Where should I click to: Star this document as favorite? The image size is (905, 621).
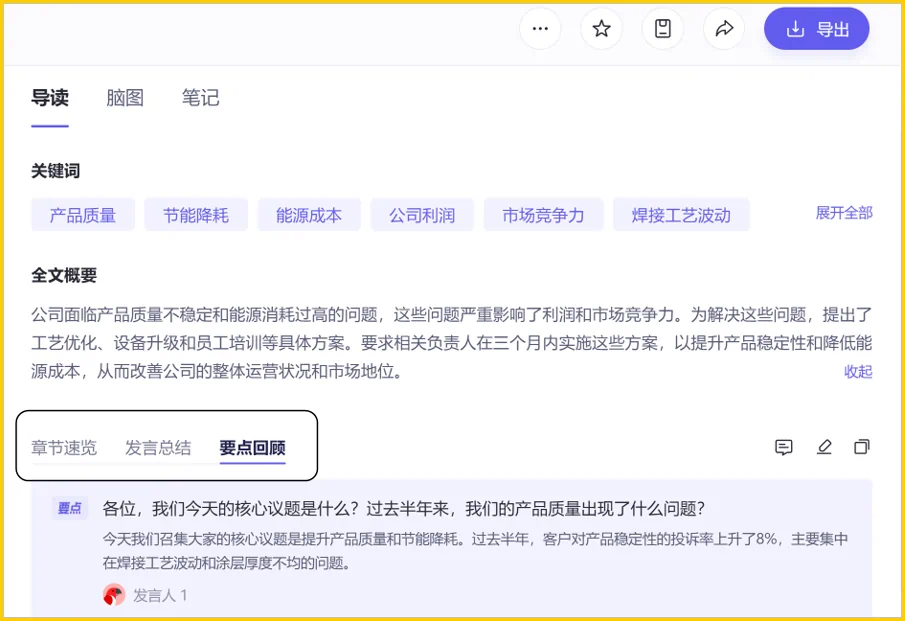[601, 29]
